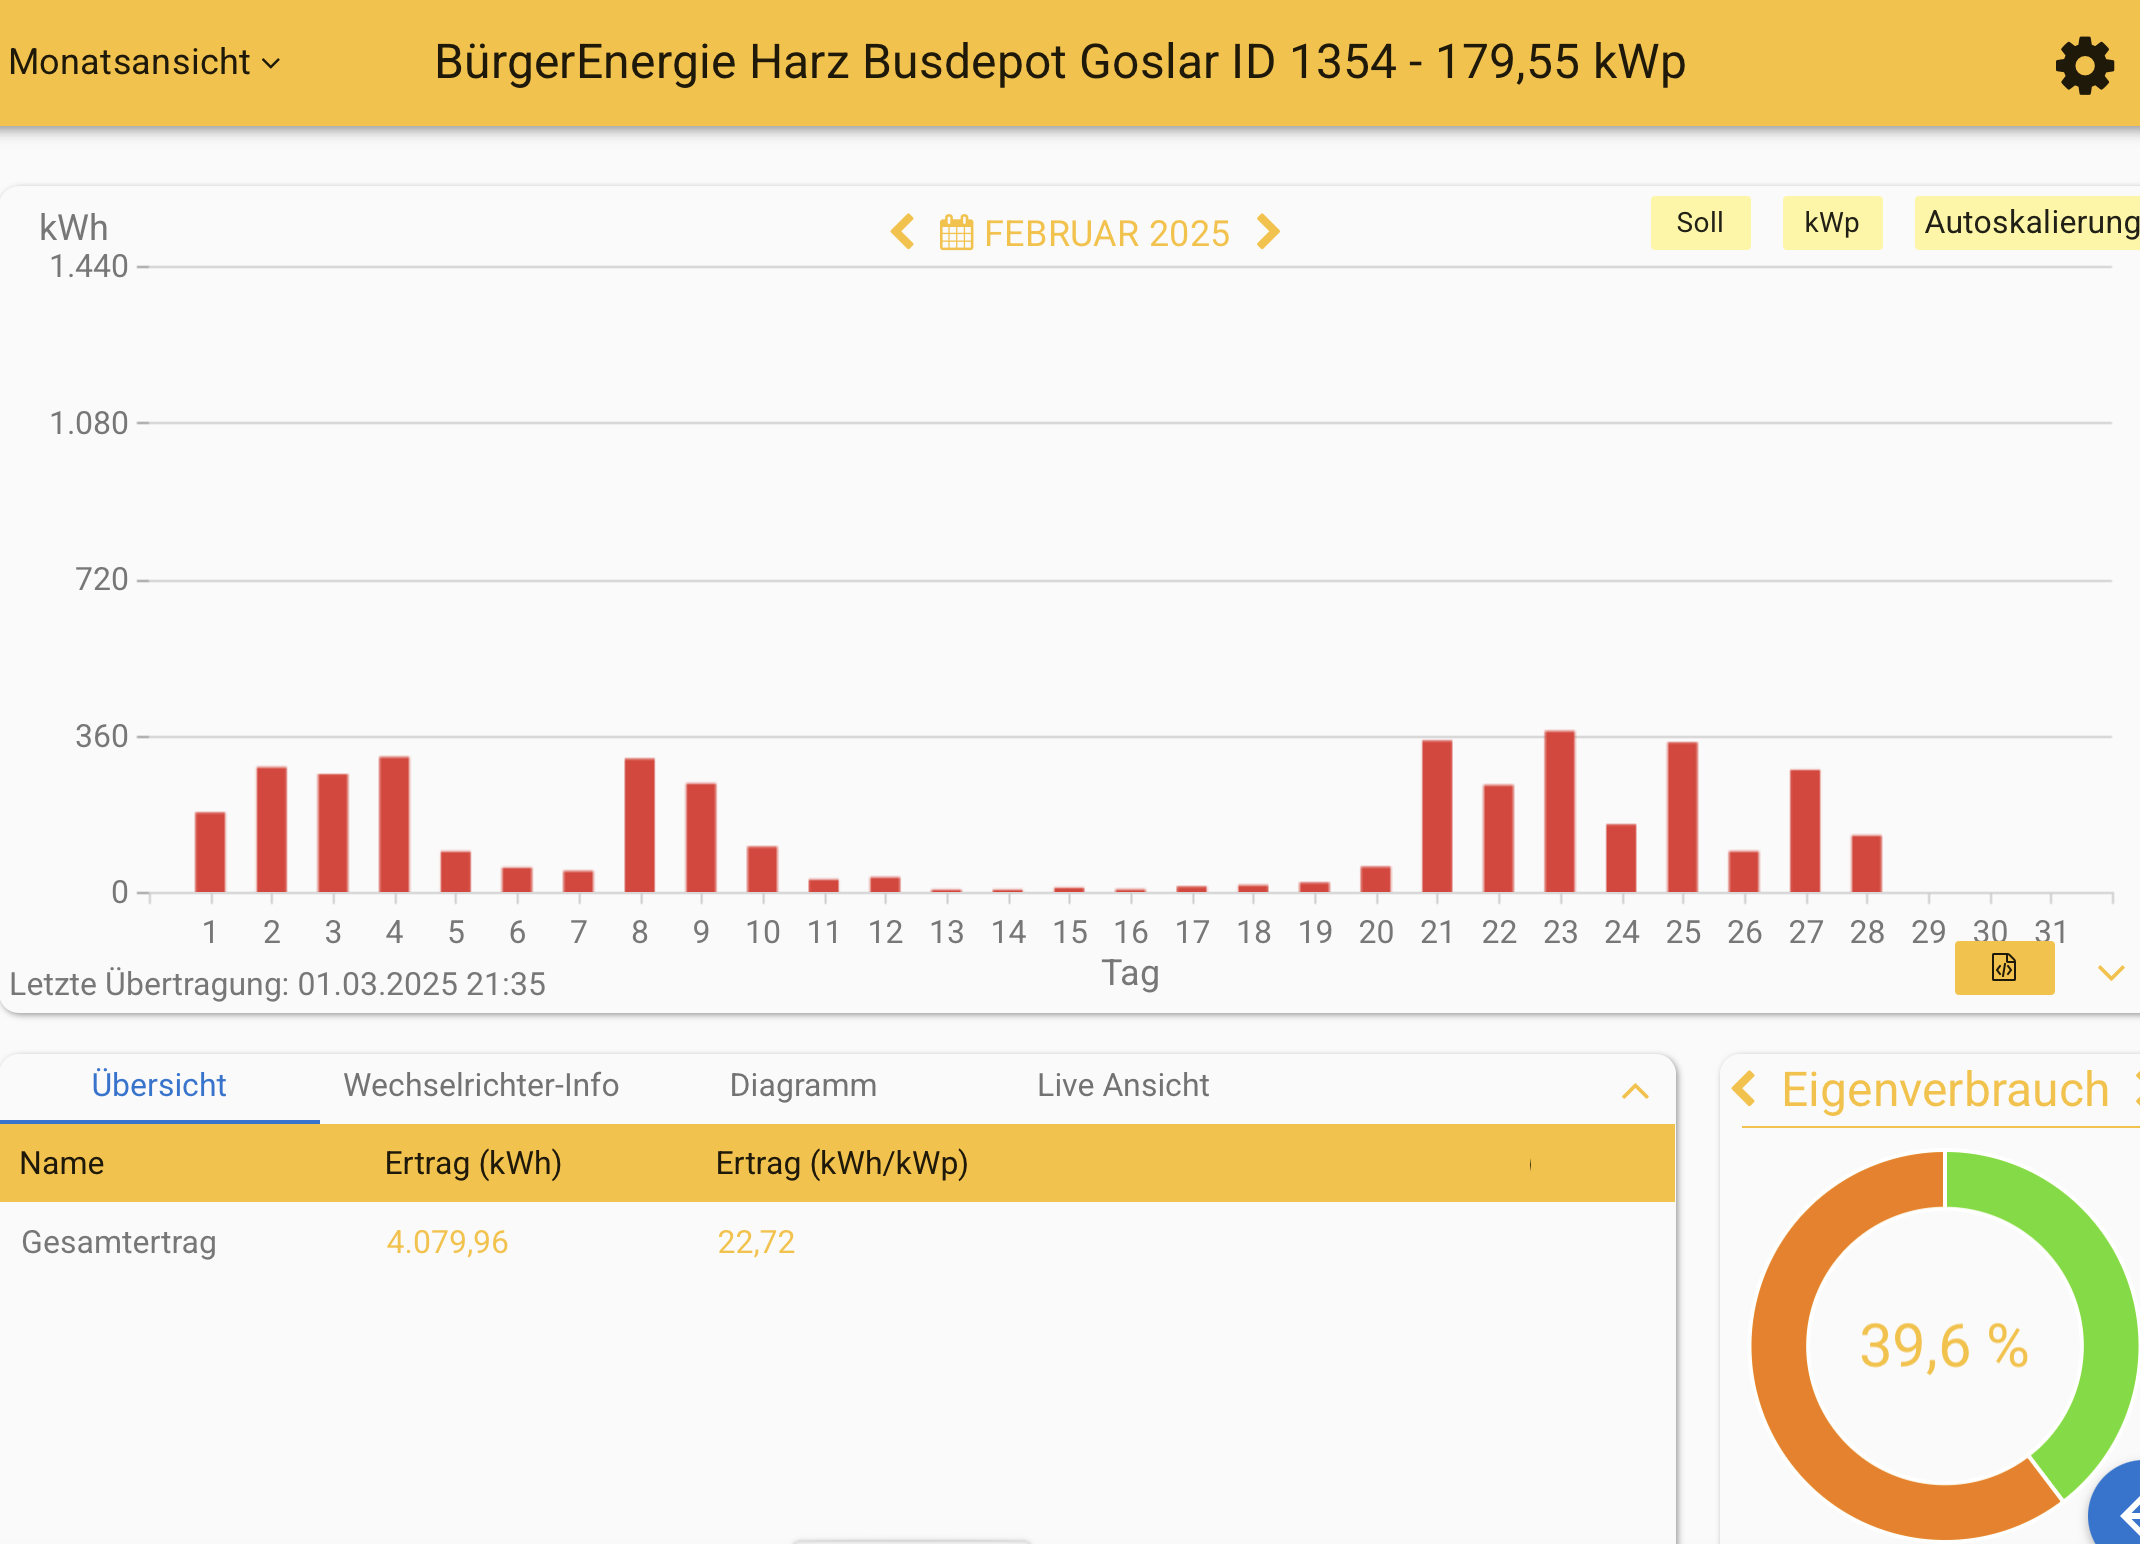Expand the chevron below the chart
Viewport: 2140px width, 1544px height.
[2110, 973]
